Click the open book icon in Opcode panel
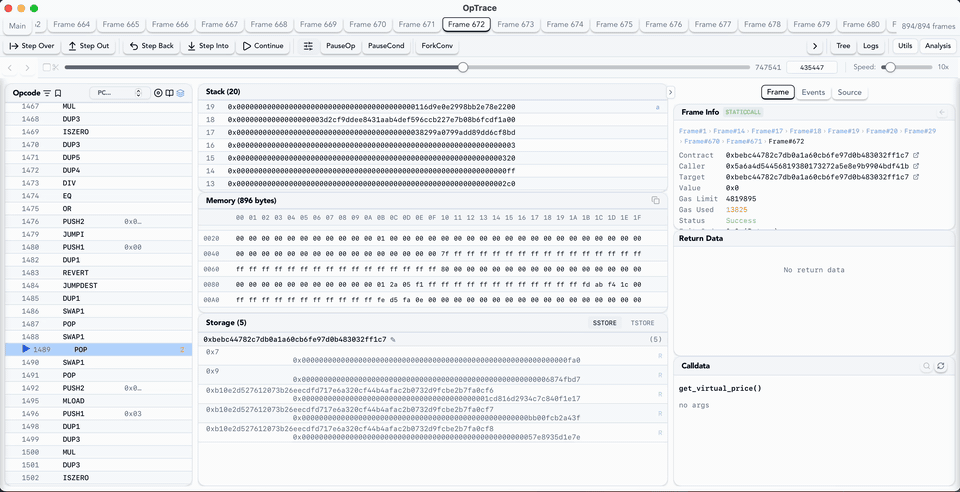Image resolution: width=960 pixels, height=492 pixels. coord(170,93)
